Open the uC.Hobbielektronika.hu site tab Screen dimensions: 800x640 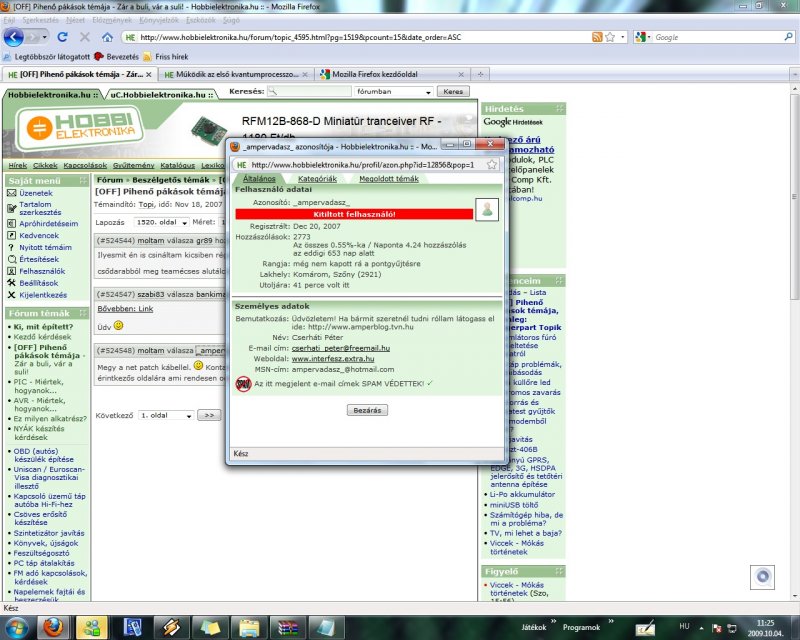coord(161,94)
